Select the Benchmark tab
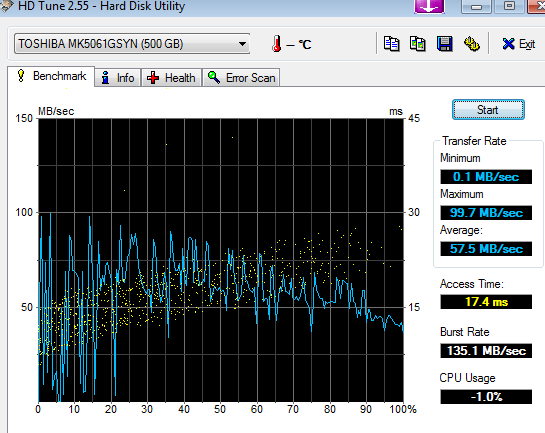The image size is (545, 433). 51,76
